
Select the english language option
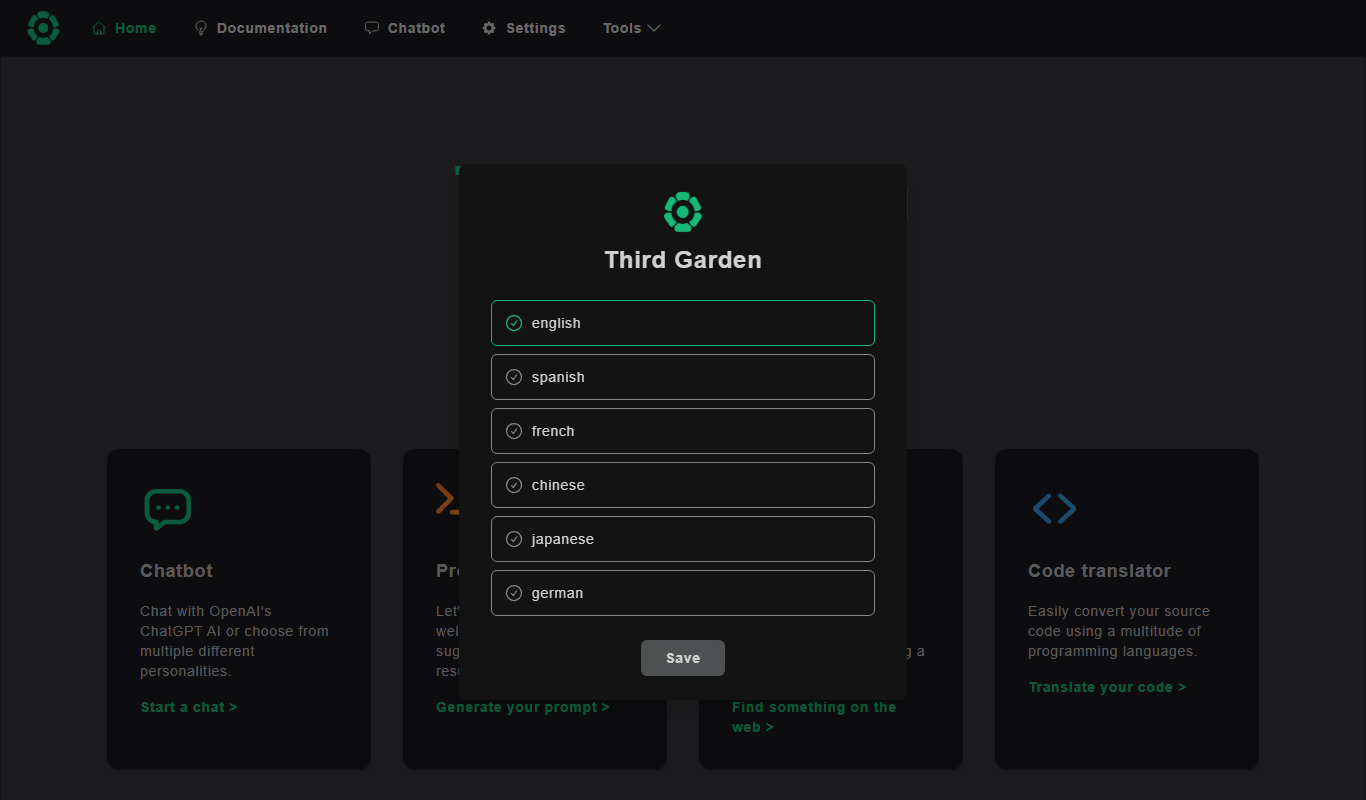(x=683, y=323)
